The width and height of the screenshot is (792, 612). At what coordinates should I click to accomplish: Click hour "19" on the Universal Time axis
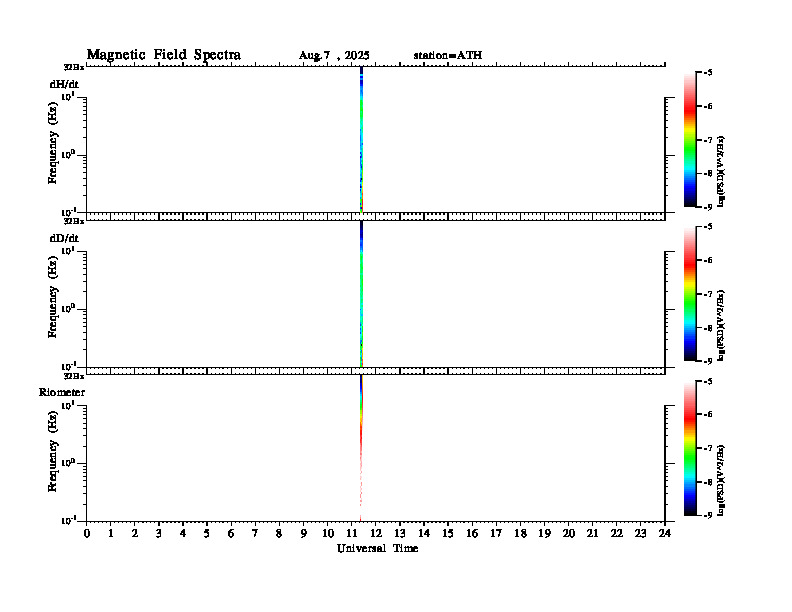544,533
